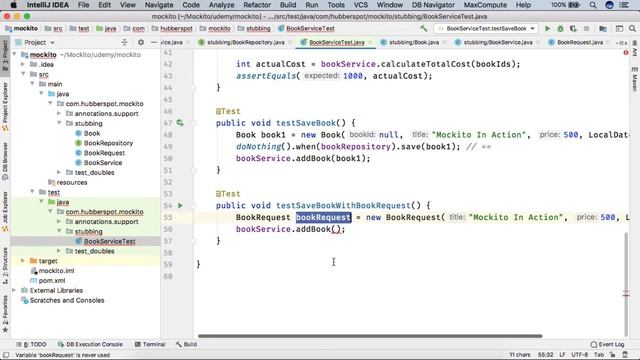The image size is (640, 360).
Task: Expand main test_doubles package
Action: point(59,172)
